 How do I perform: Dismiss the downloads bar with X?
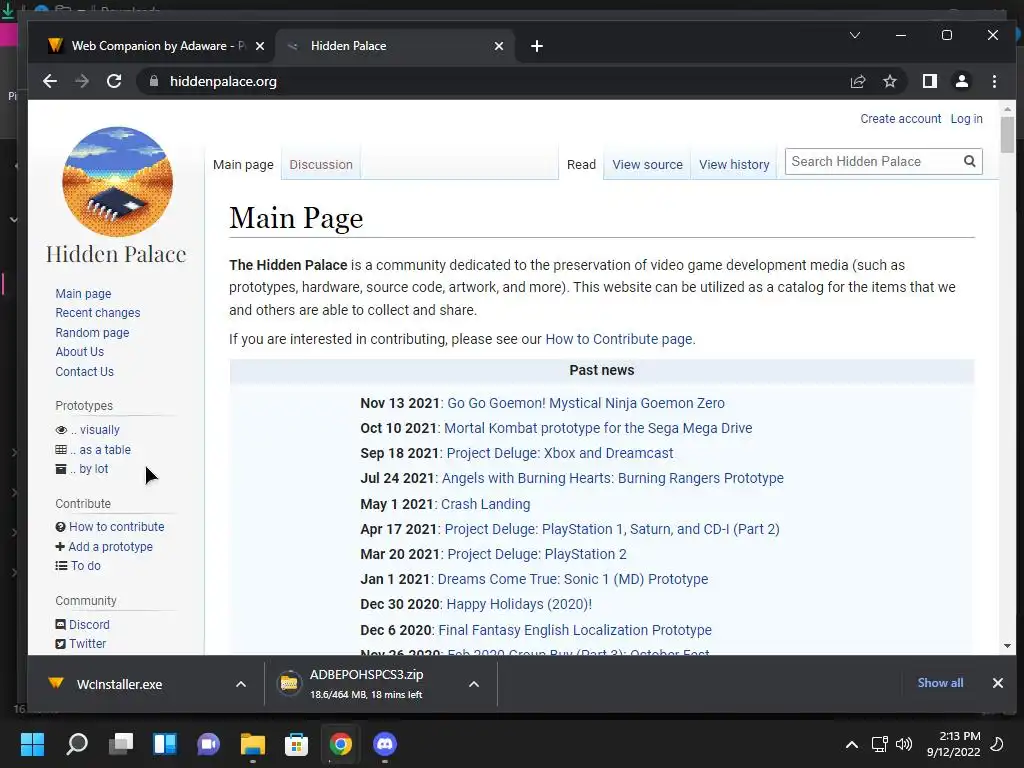point(998,682)
